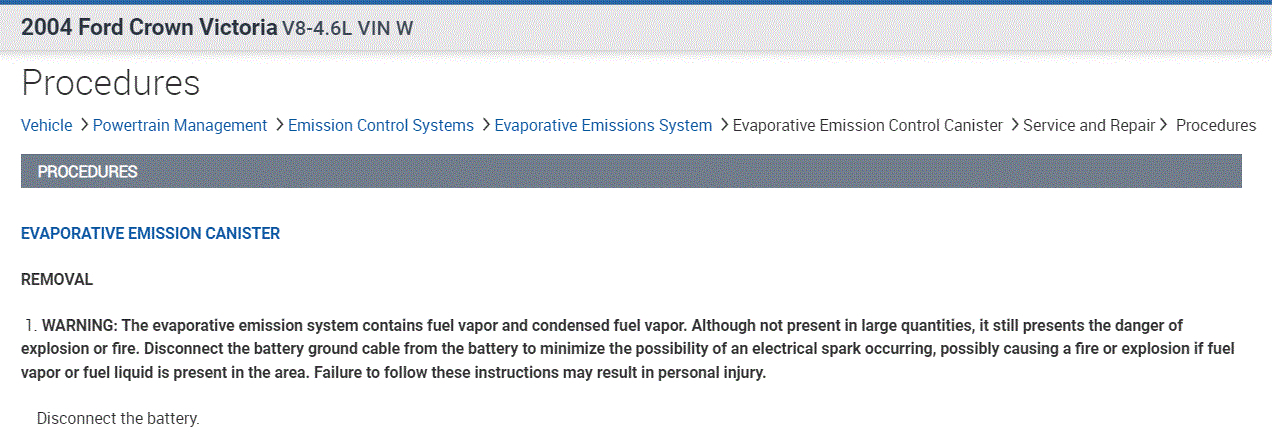Click the chevron before Powertrain Management
Viewport: 1272px width, 440px height.
pyautogui.click(x=84, y=125)
